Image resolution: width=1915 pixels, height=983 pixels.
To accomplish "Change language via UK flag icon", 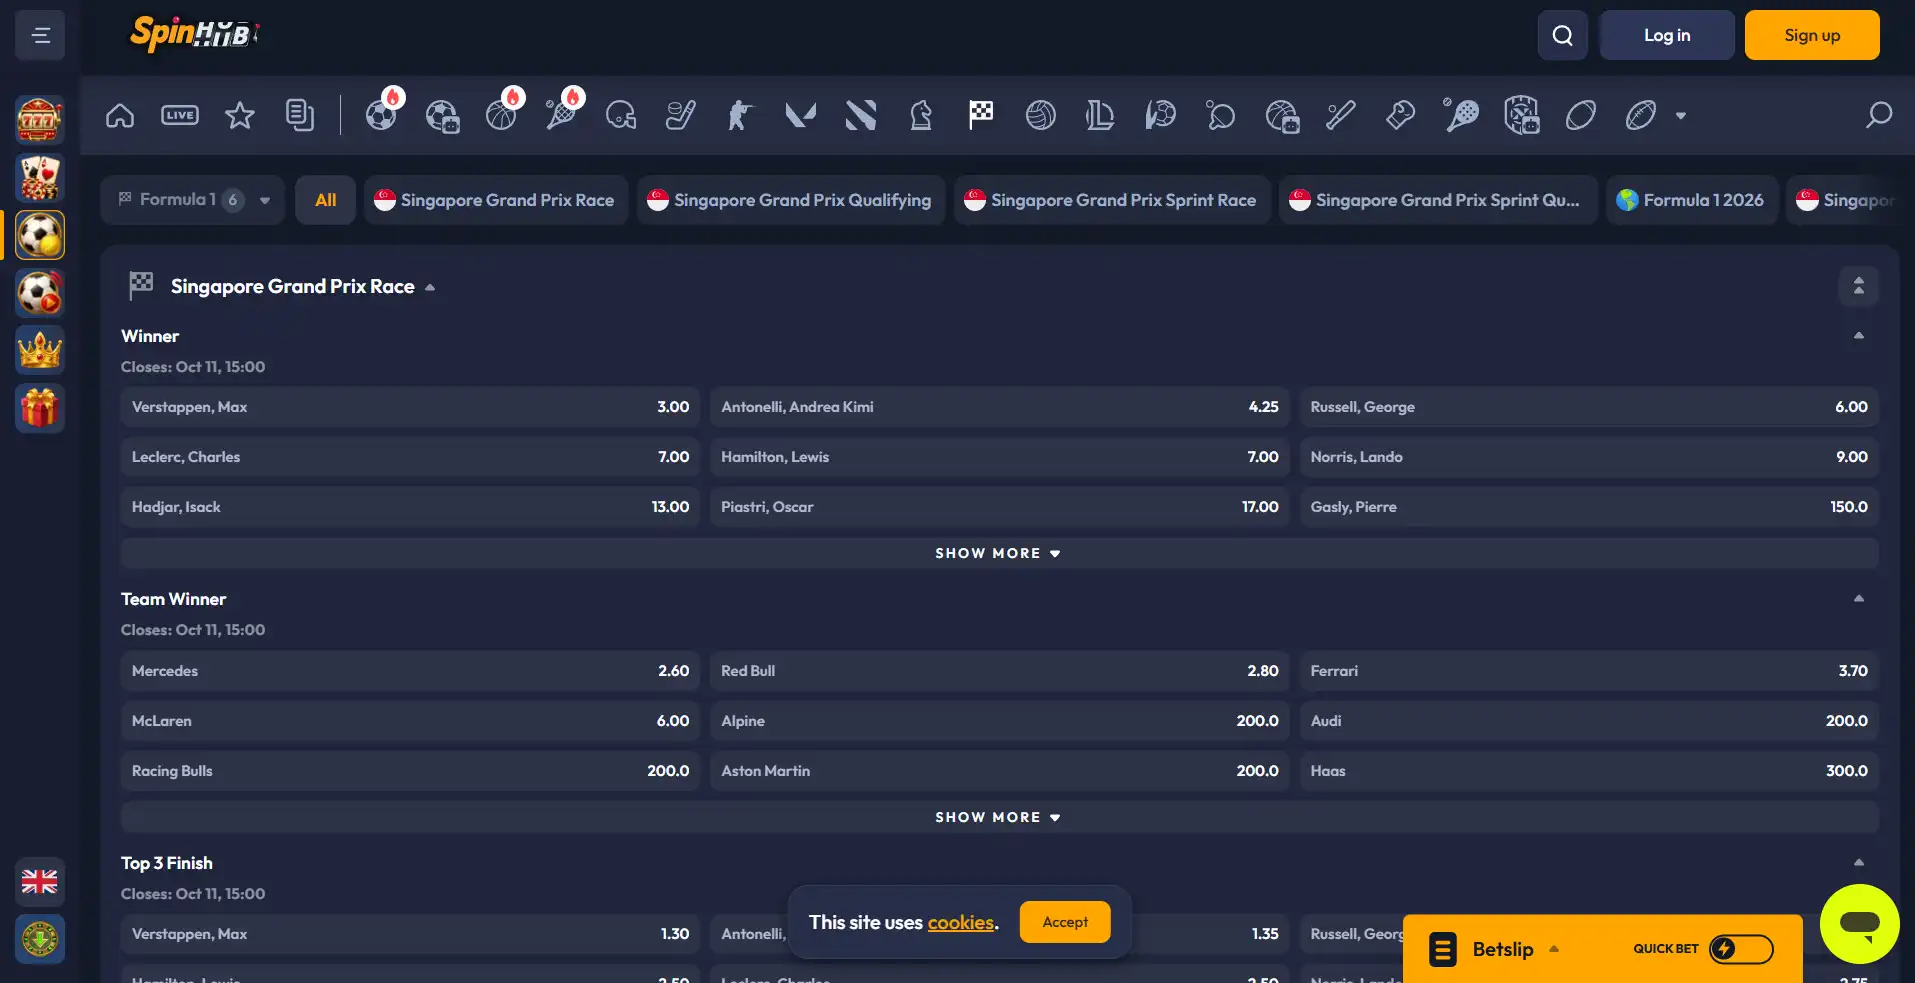I will tap(40, 881).
